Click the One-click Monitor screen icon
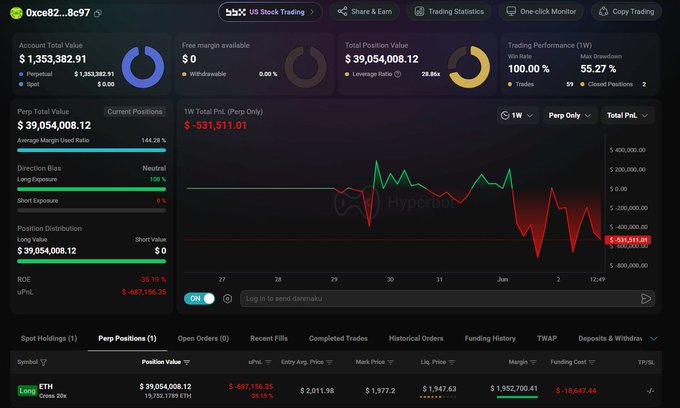 coord(511,11)
